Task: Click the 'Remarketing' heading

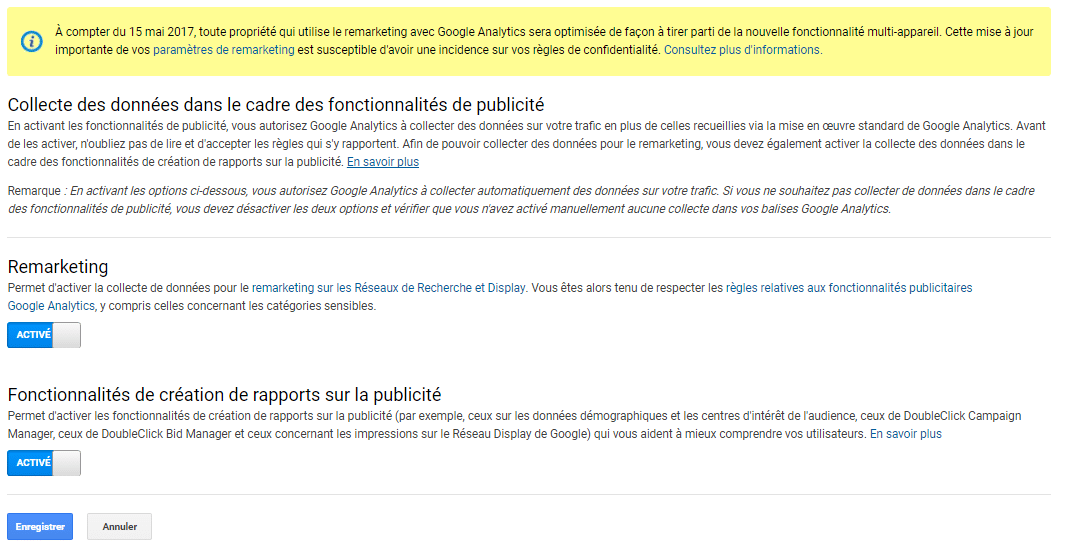Action: [58, 267]
